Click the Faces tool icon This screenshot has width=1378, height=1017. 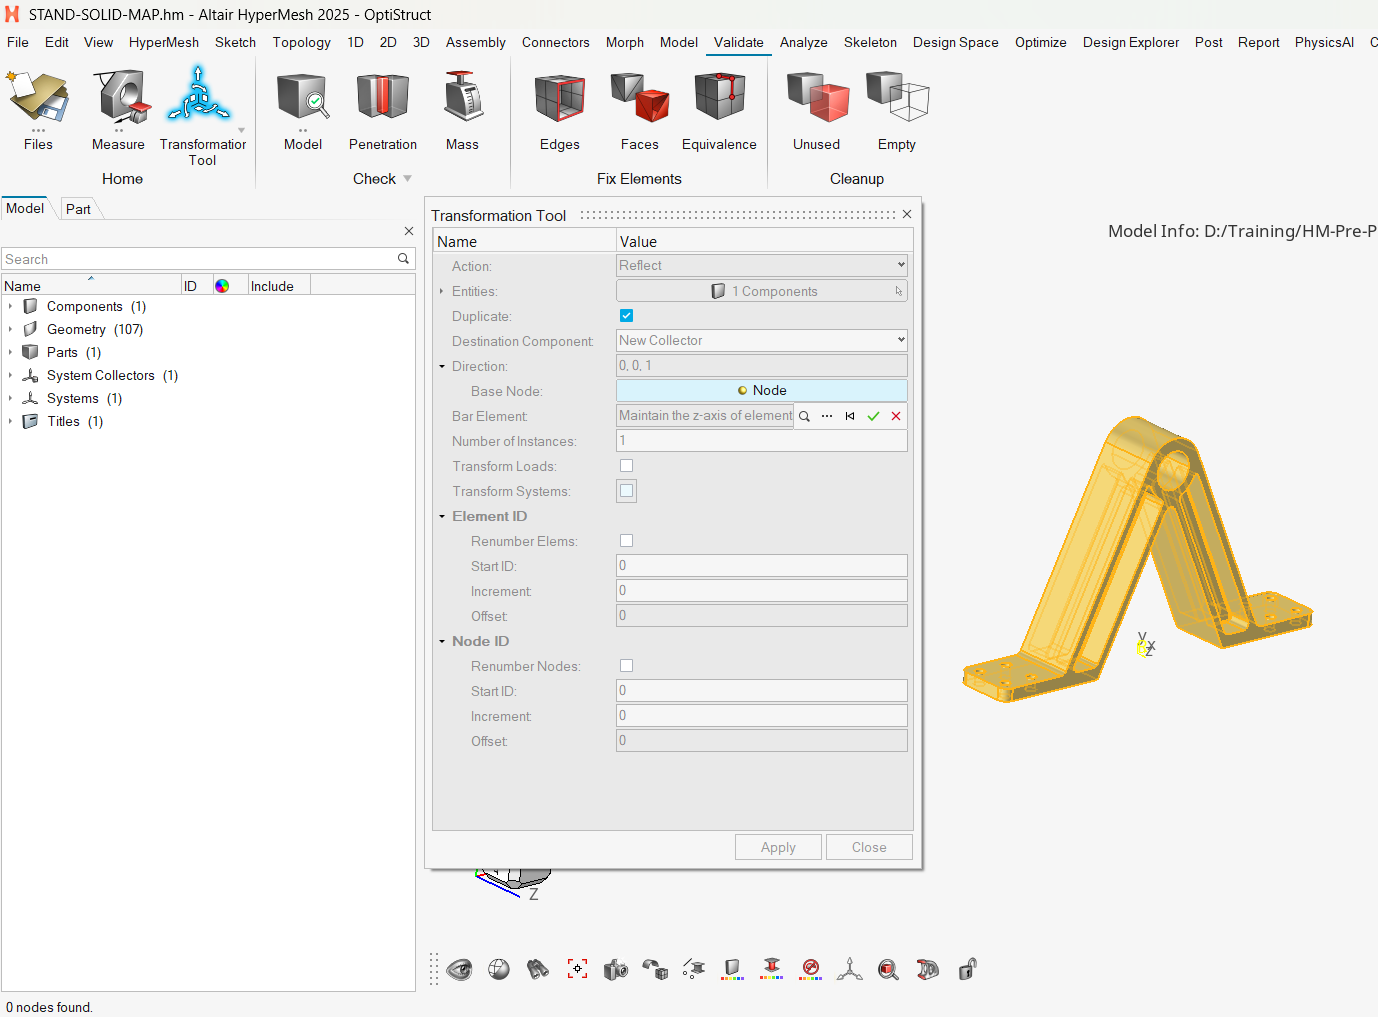point(639,99)
